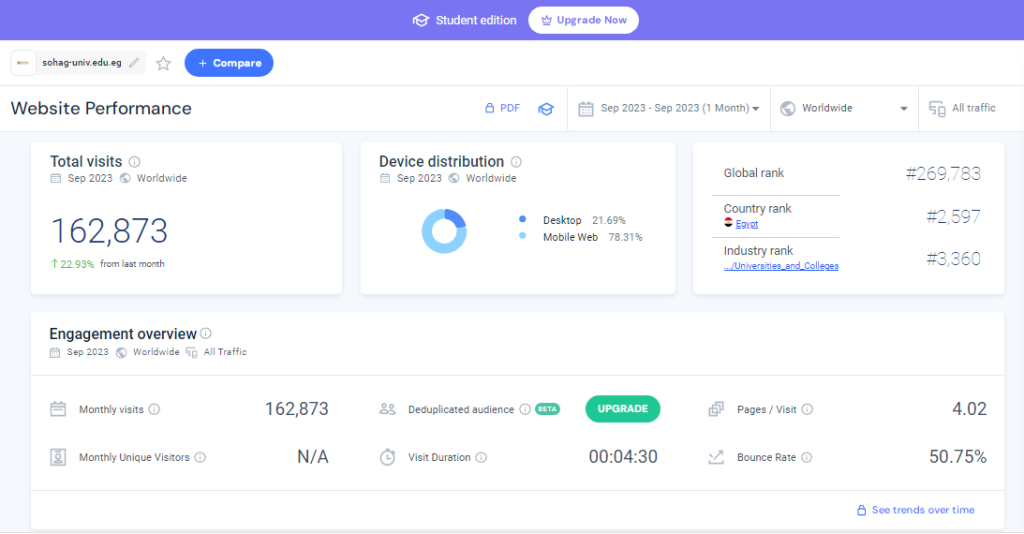Open the date range dropdown Sep 2023
This screenshot has height=534, width=1024.
(x=668, y=108)
